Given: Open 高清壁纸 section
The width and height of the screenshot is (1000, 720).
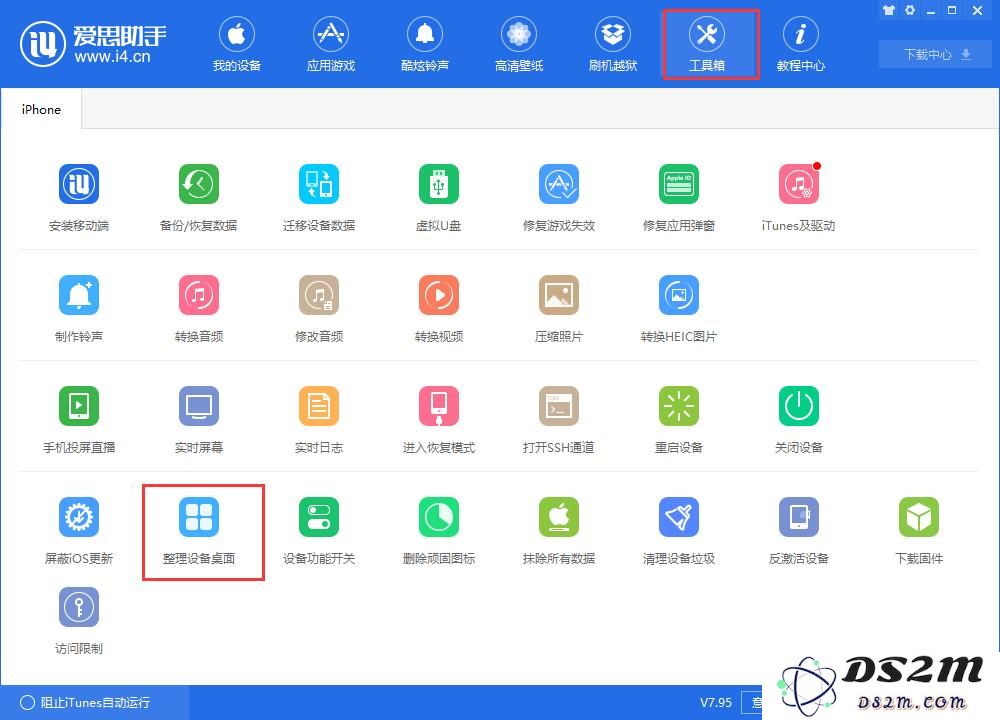Looking at the screenshot, I should tap(519, 43).
